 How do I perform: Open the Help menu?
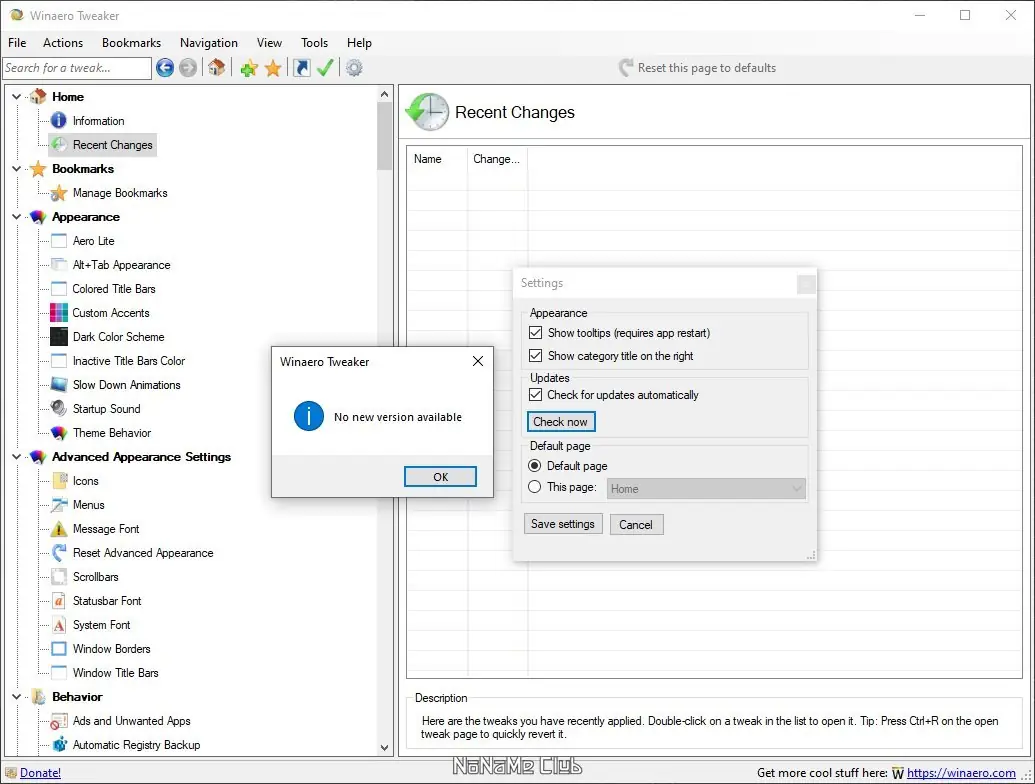click(359, 42)
